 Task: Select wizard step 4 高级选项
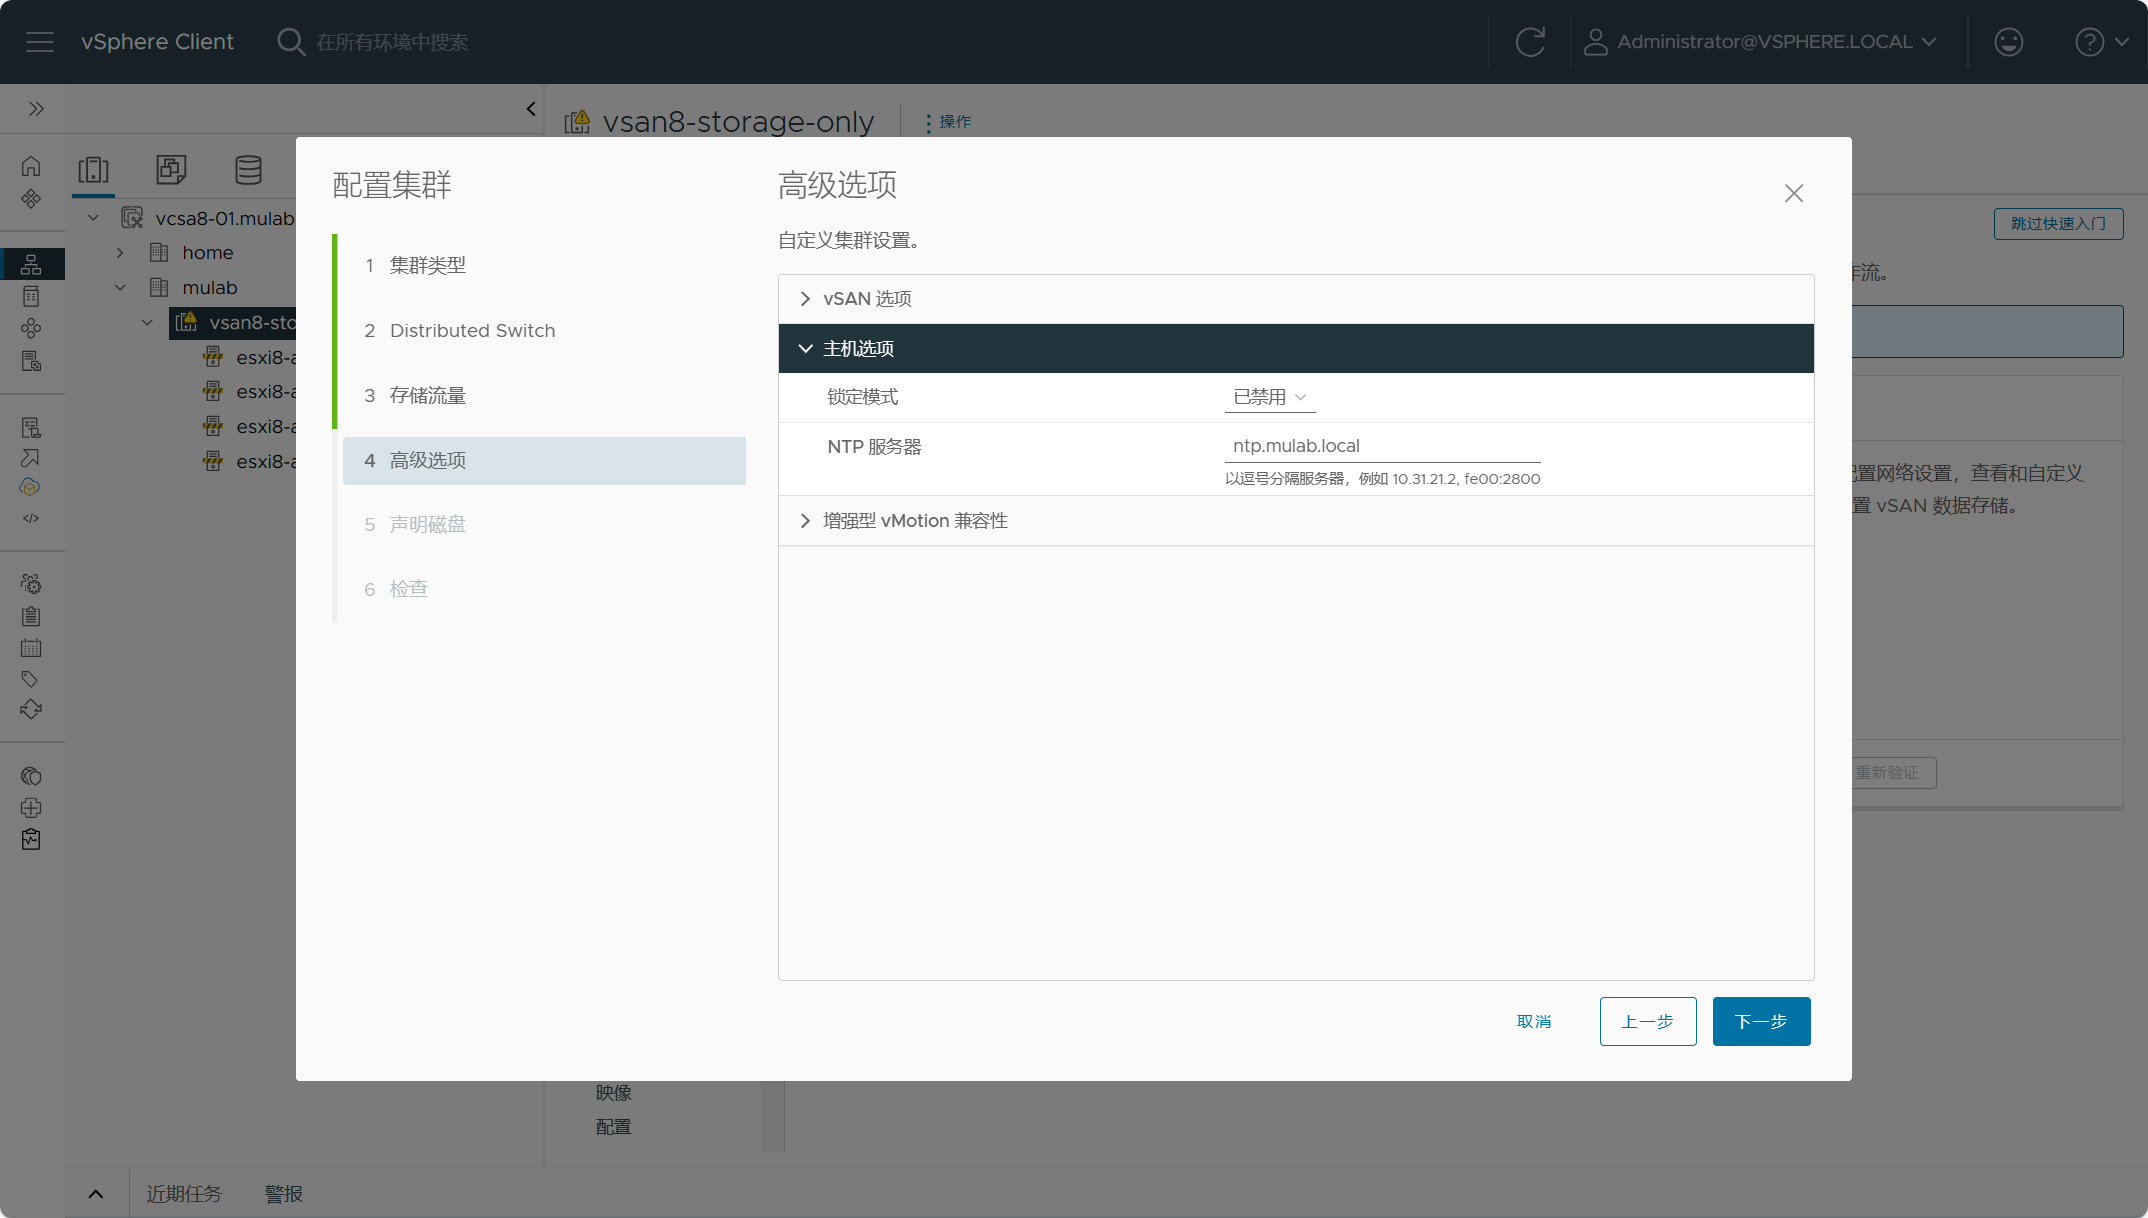click(x=544, y=461)
